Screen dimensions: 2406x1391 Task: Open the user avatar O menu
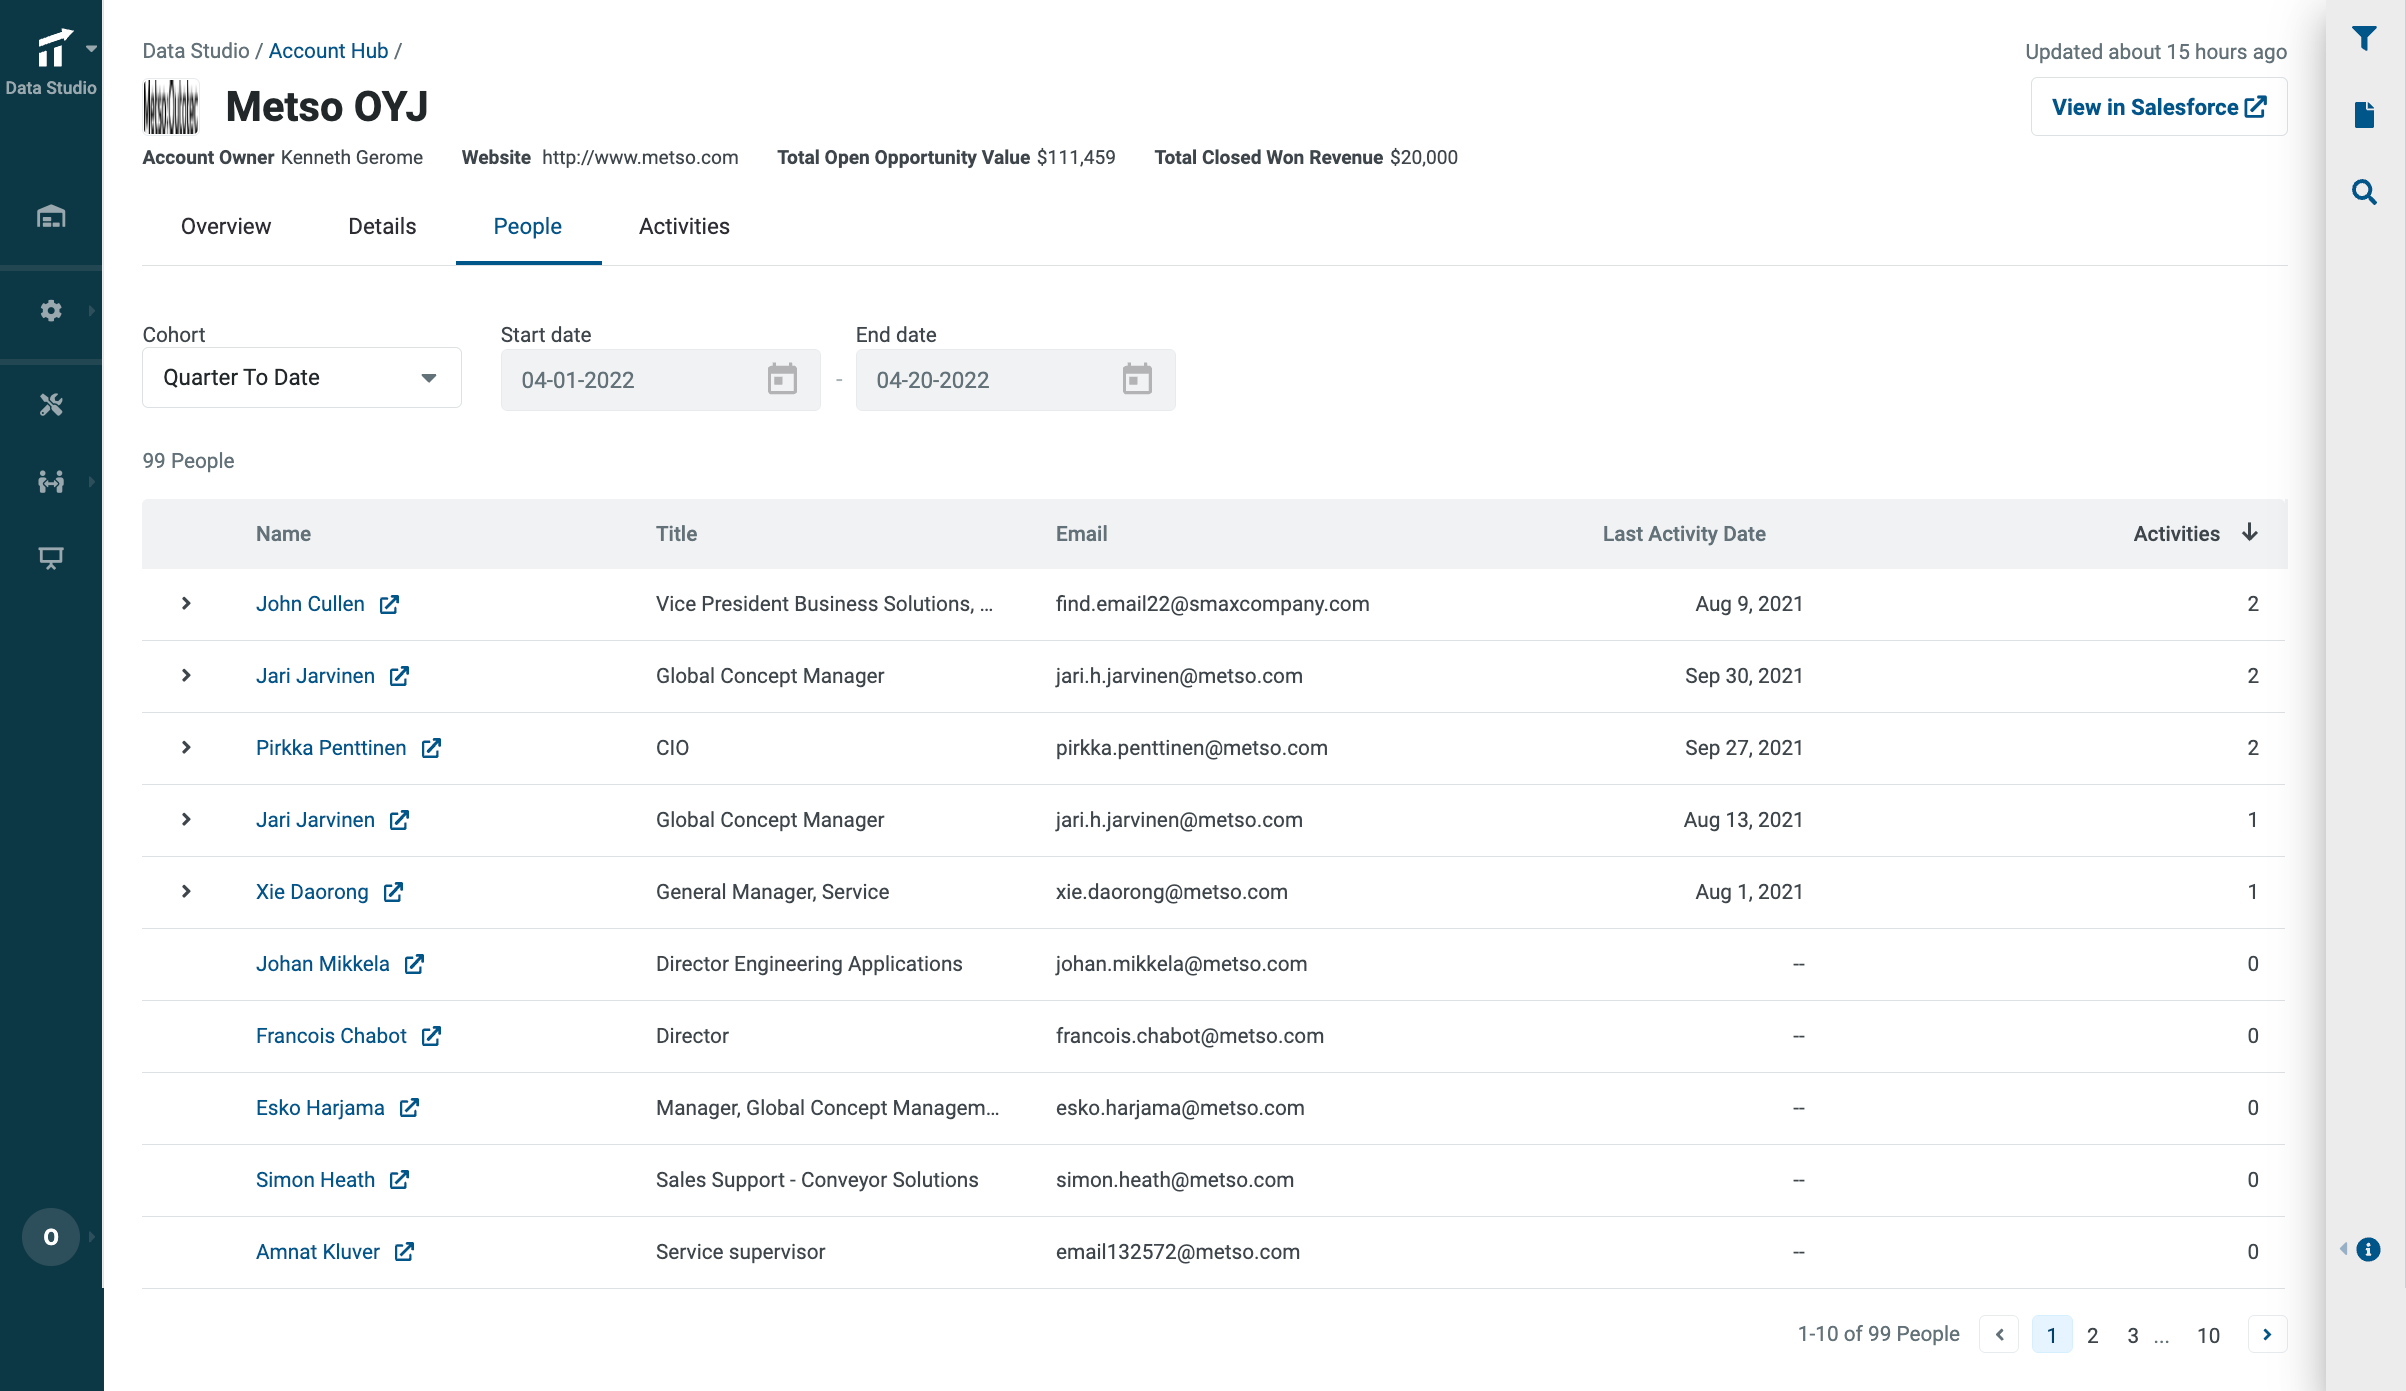pyautogui.click(x=51, y=1237)
